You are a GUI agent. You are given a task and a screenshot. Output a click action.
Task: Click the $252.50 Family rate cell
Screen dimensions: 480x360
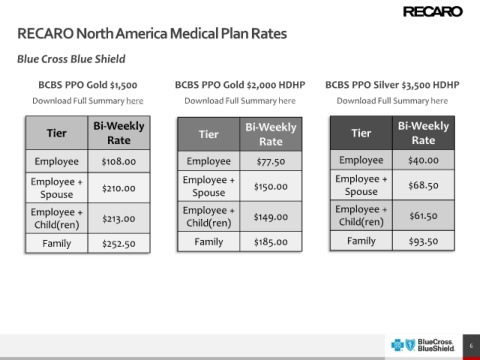click(x=119, y=244)
